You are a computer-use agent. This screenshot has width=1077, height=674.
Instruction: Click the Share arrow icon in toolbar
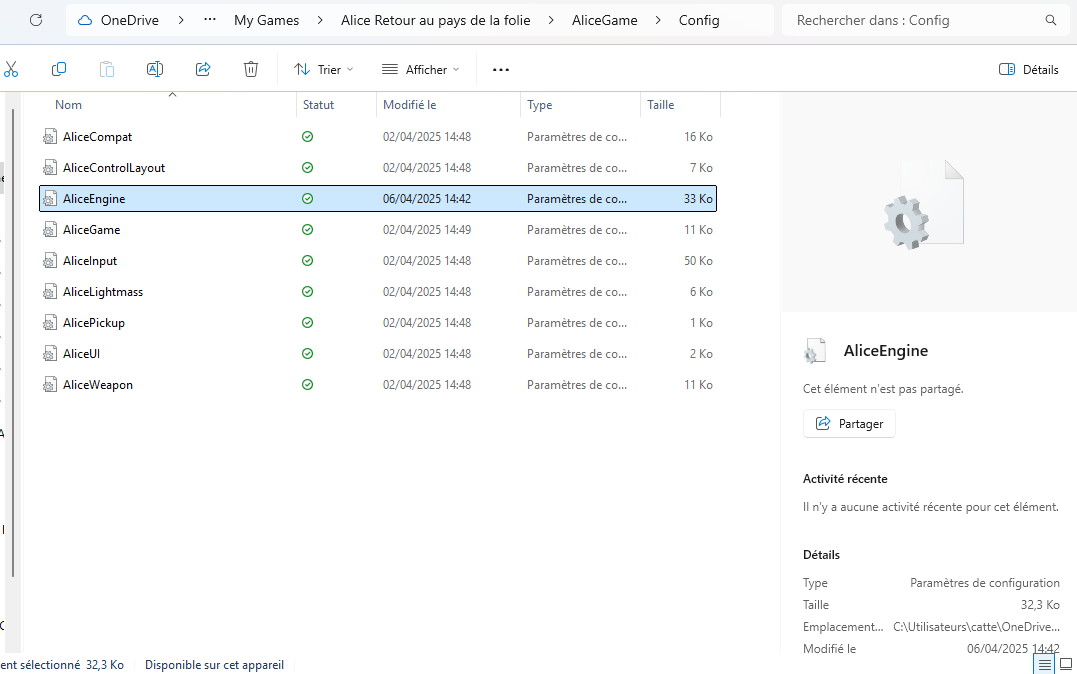tap(203, 69)
